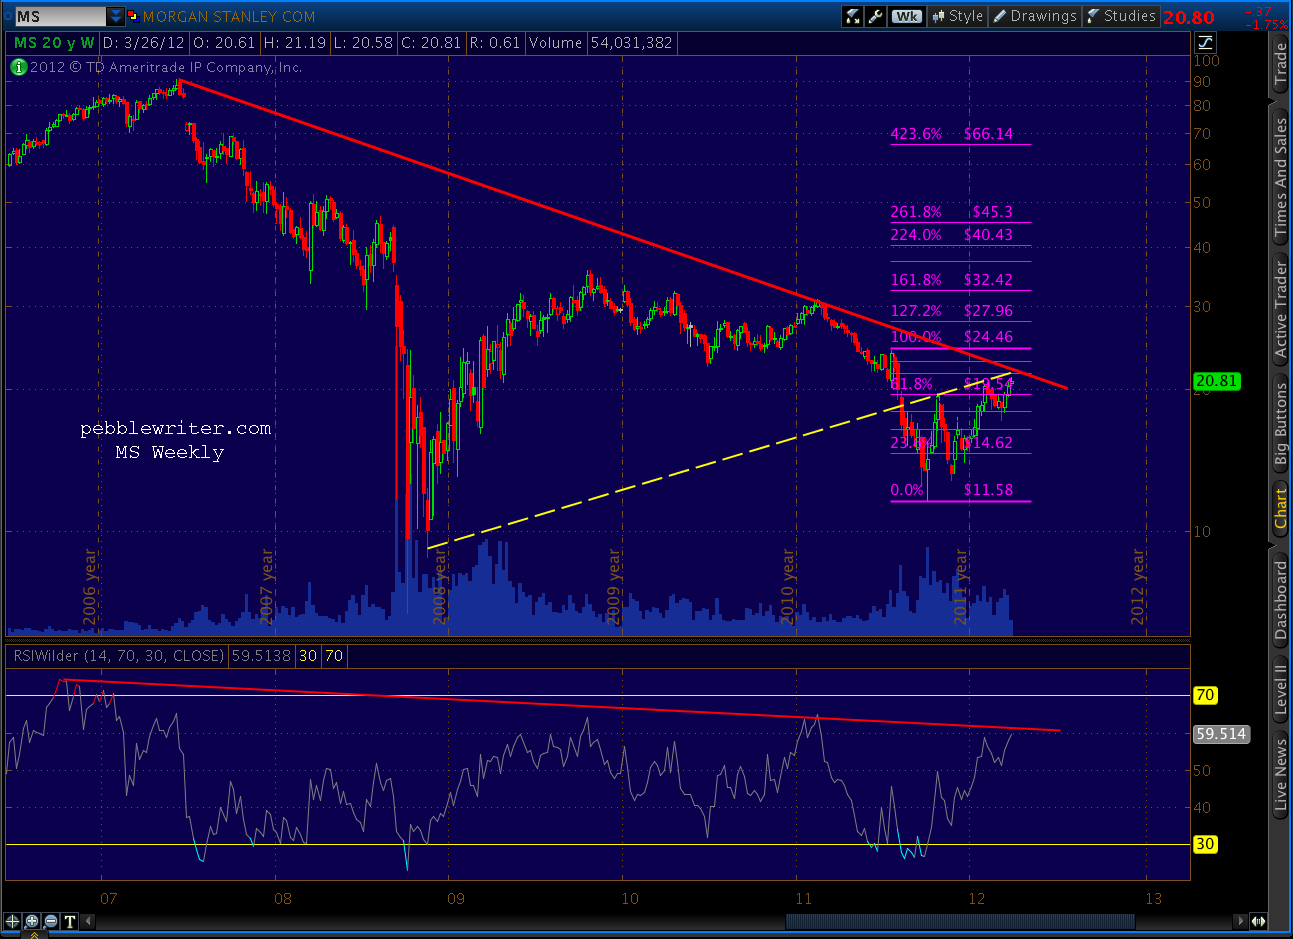Click the H: 21.19 high readout
Viewport: 1293px width, 939px height.
coord(294,43)
